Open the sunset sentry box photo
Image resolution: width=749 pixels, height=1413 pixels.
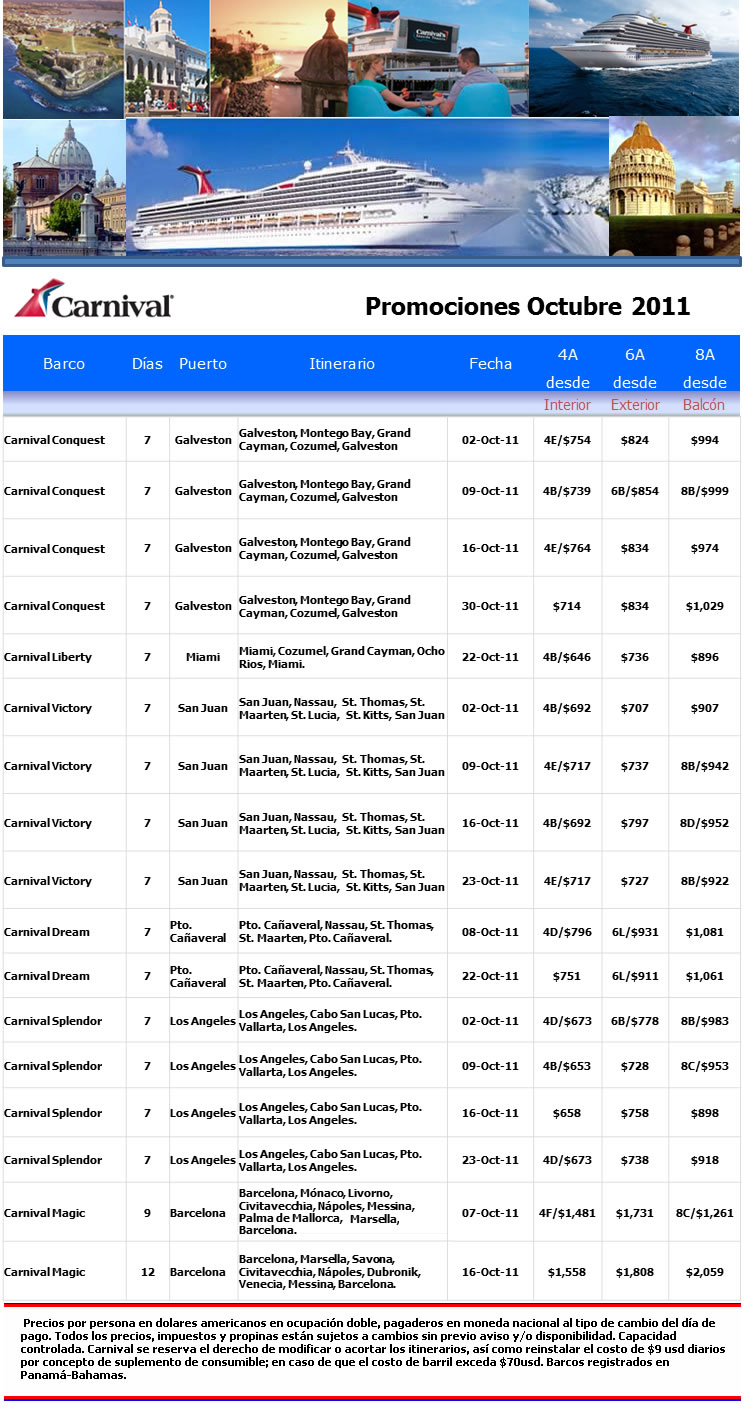point(278,59)
